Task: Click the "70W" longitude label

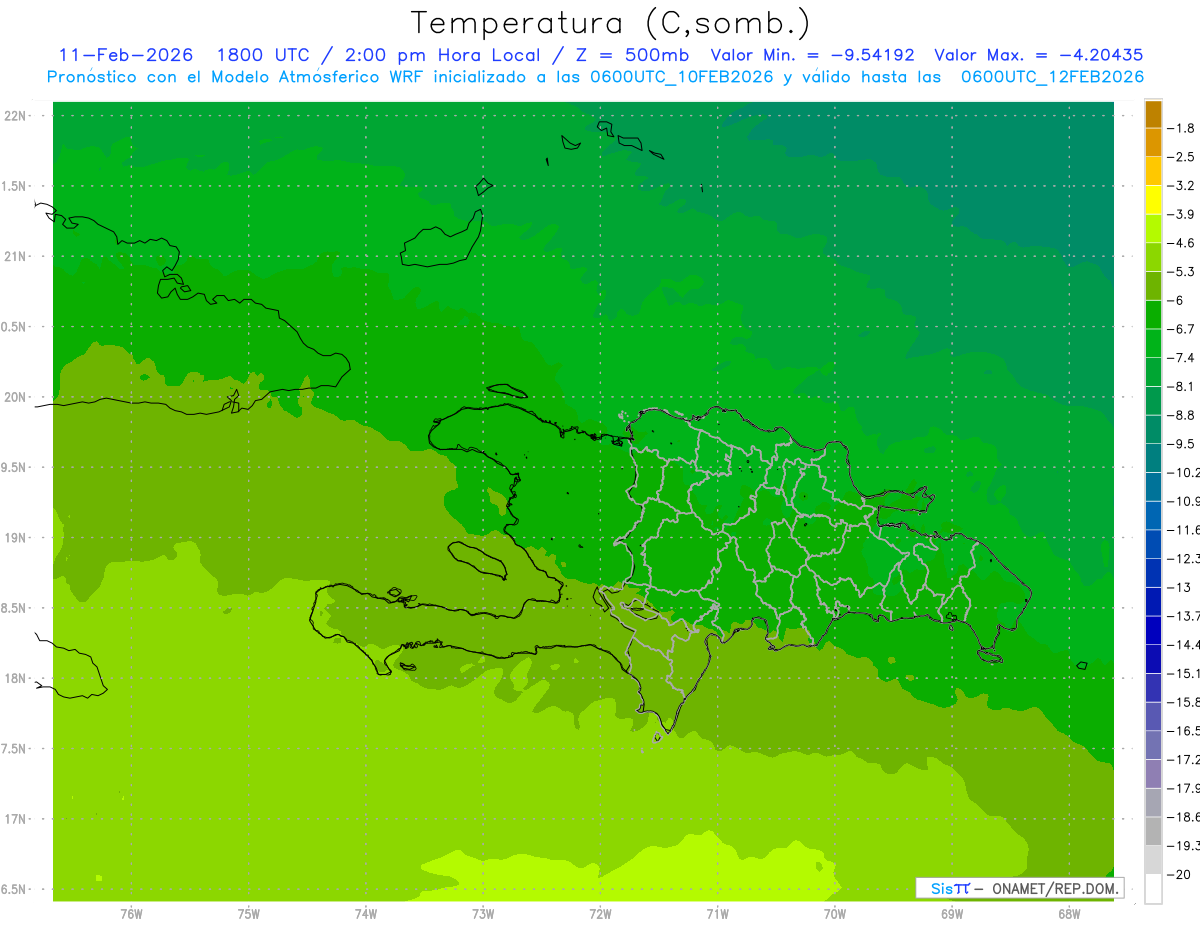Action: point(835,914)
